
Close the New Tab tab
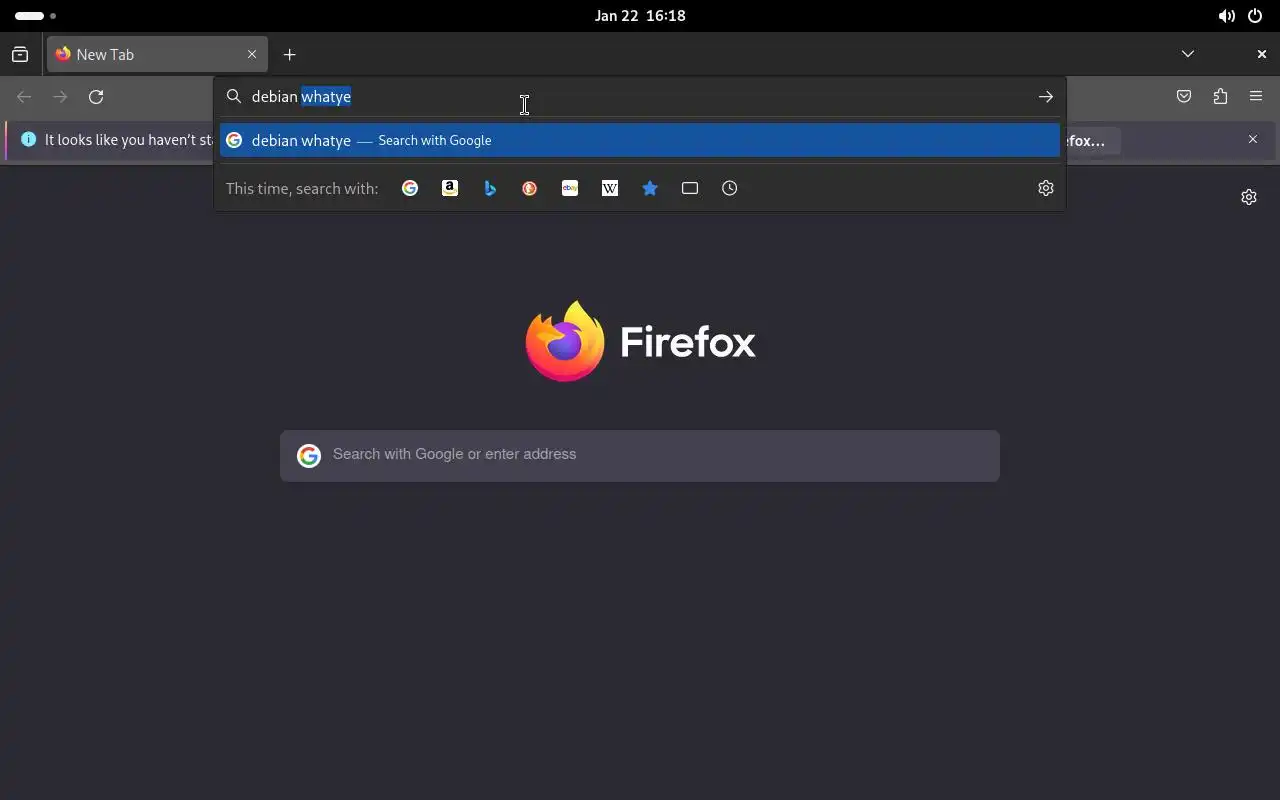(x=252, y=55)
